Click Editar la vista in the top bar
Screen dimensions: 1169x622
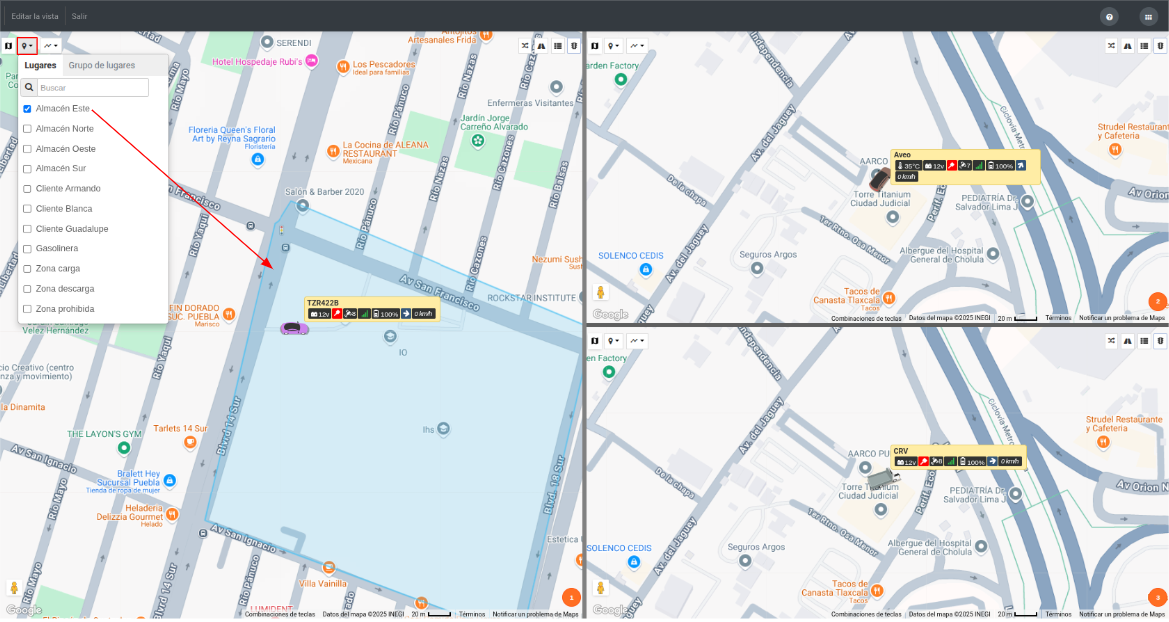pos(35,16)
